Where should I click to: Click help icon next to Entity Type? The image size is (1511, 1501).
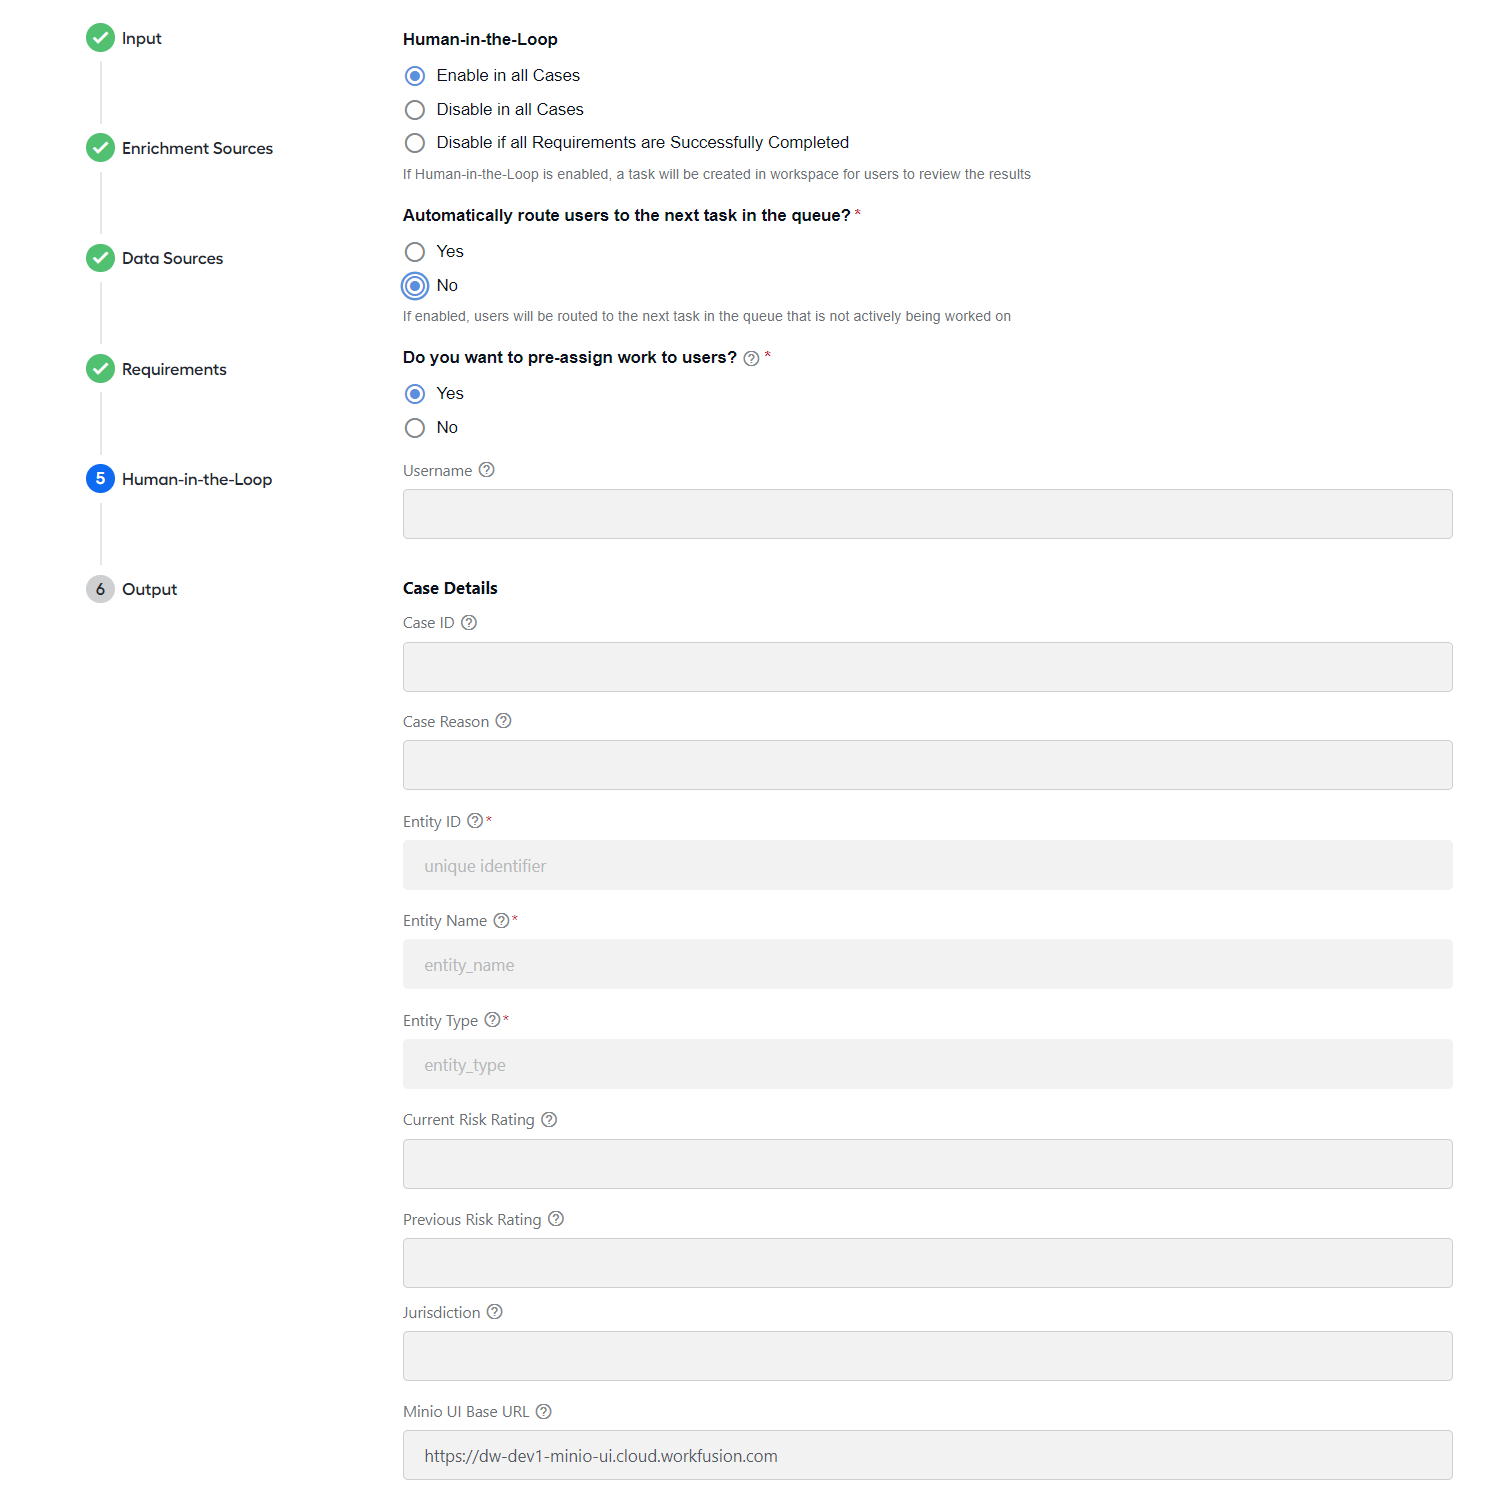coord(492,1020)
